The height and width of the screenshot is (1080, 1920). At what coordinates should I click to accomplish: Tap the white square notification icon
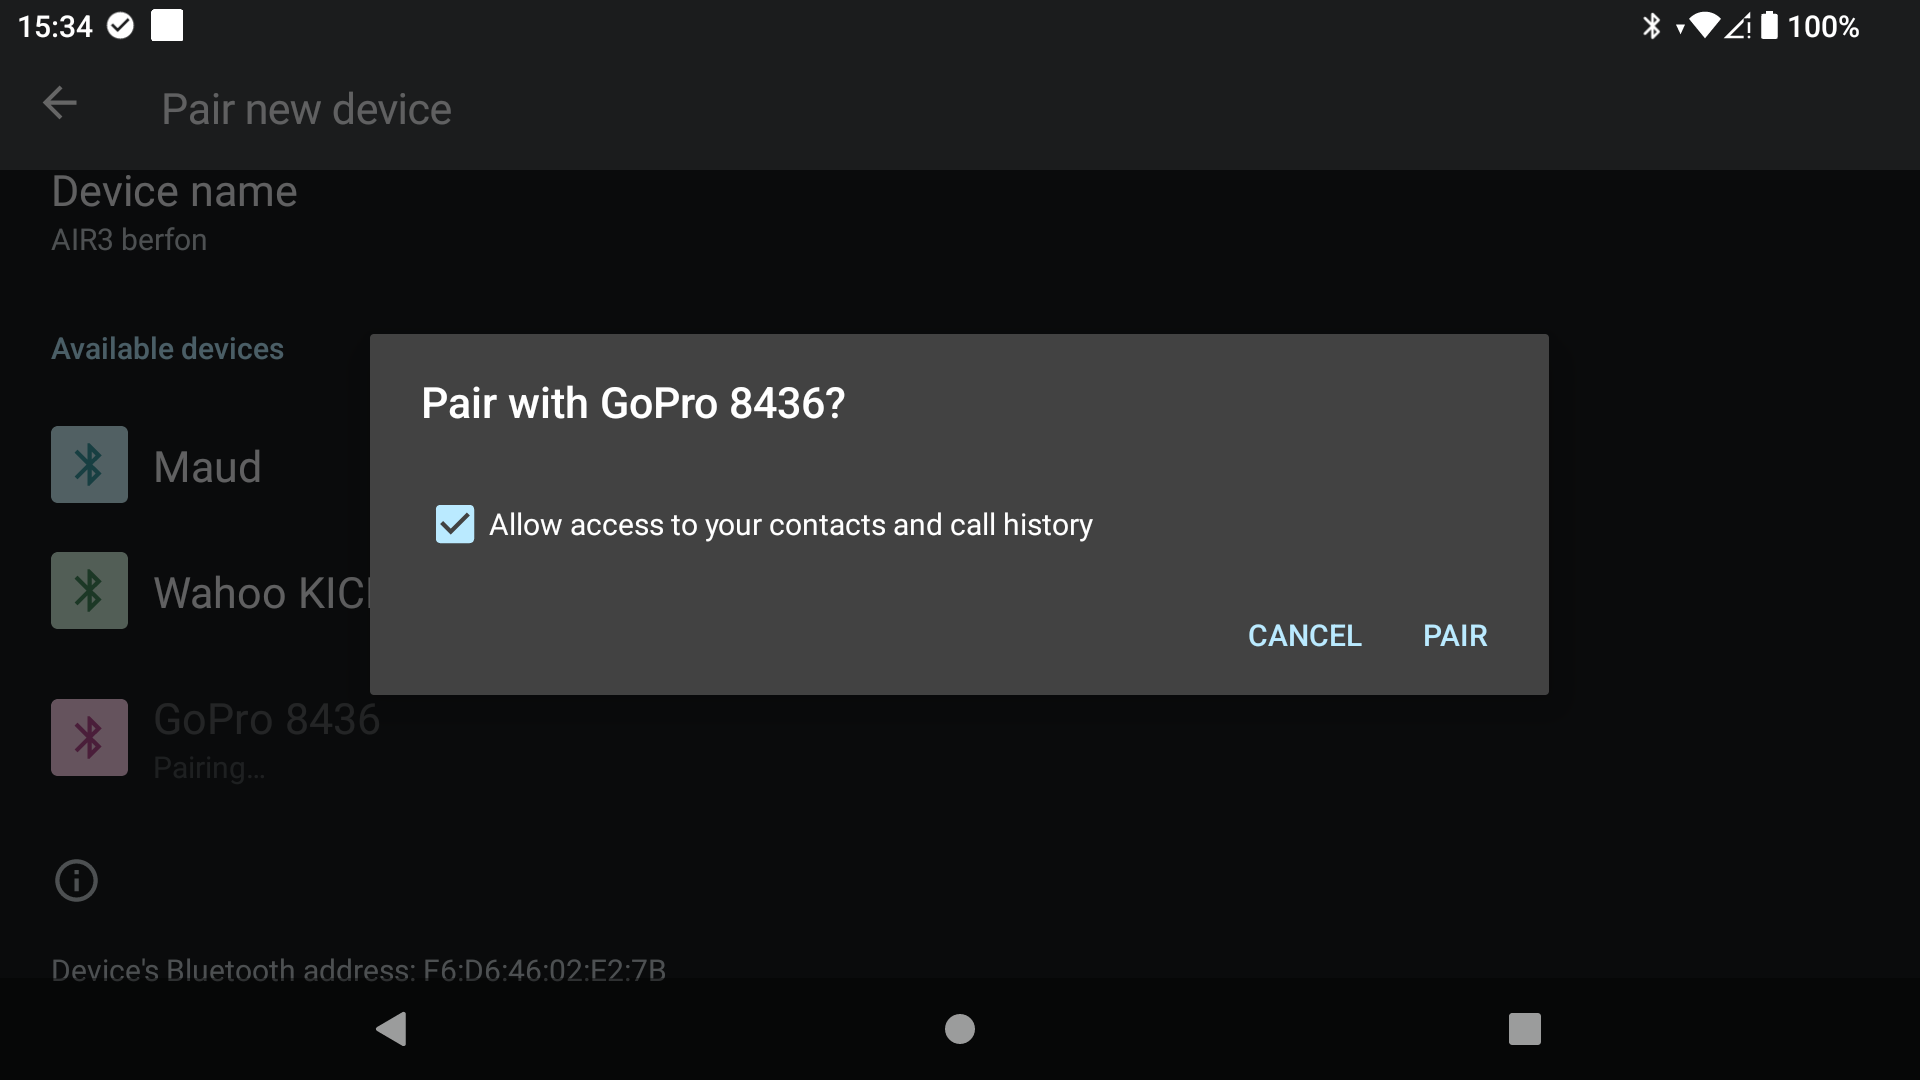pos(167,26)
